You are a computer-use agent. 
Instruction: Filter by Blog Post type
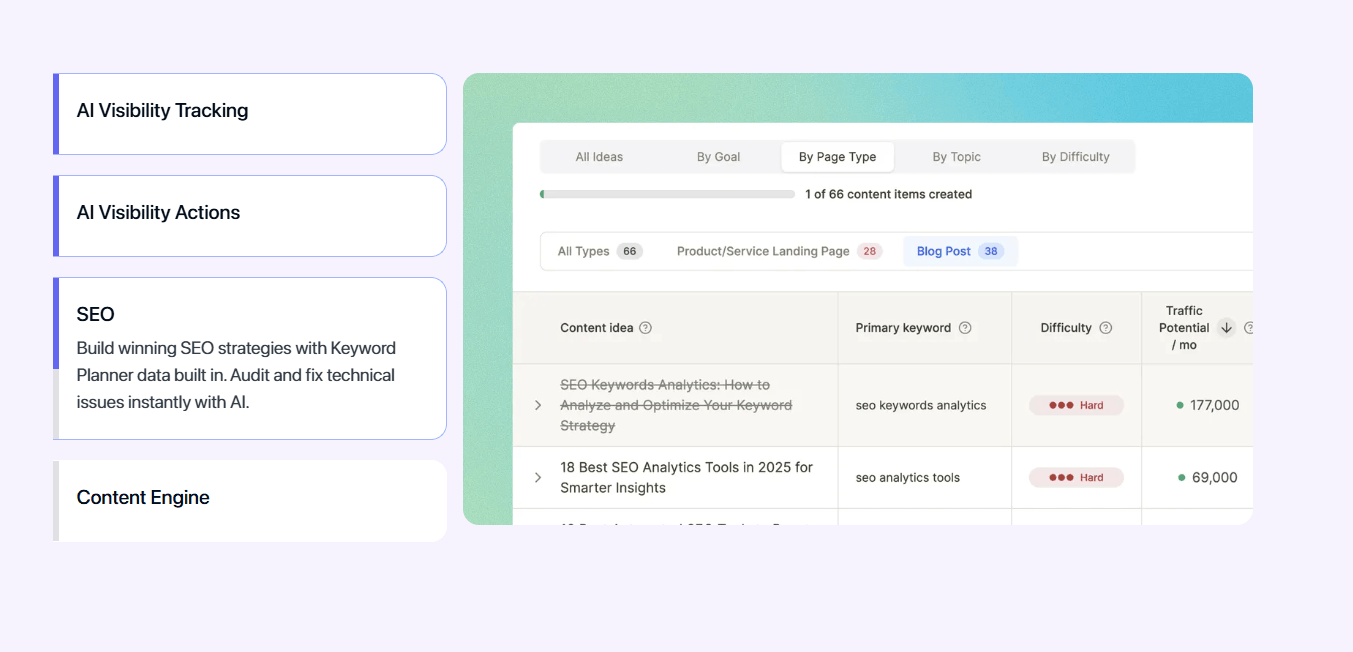[959, 252]
